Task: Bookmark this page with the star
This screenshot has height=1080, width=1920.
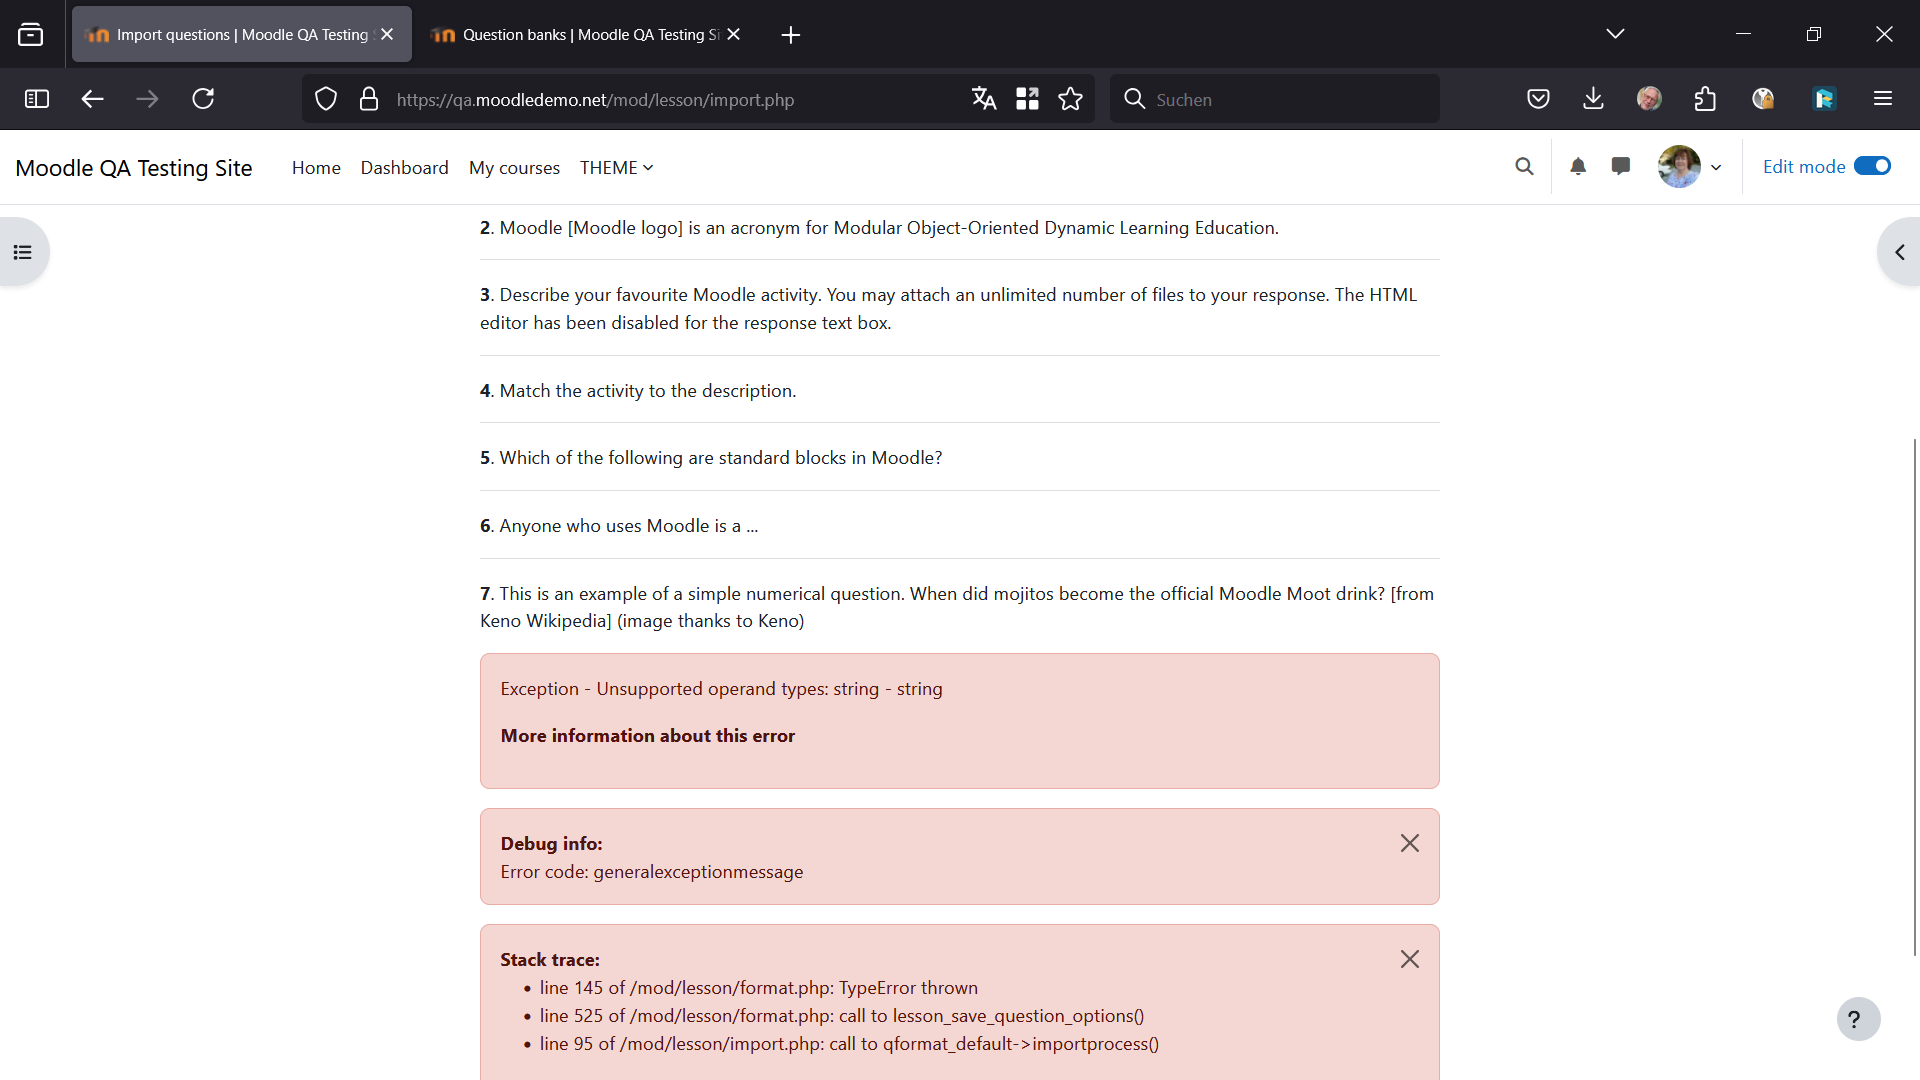Action: click(x=1071, y=99)
